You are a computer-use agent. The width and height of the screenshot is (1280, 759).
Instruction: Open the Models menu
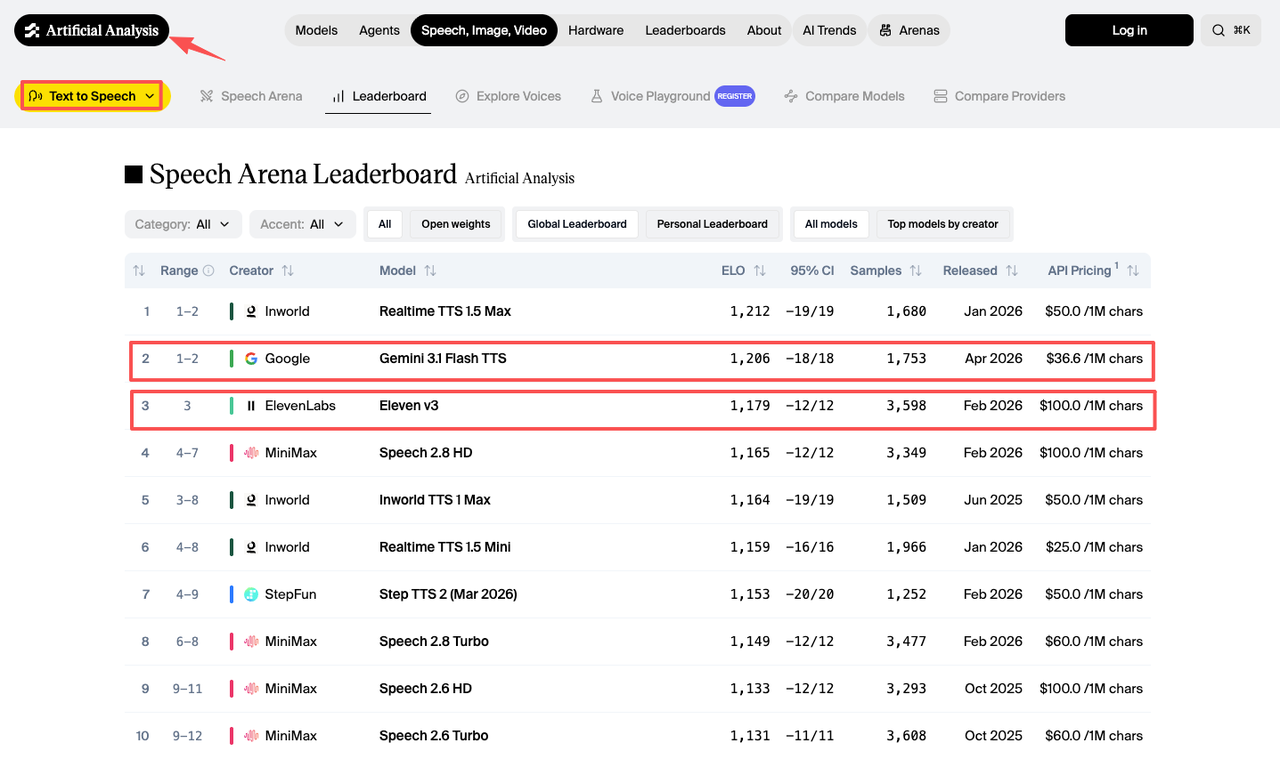click(x=316, y=30)
